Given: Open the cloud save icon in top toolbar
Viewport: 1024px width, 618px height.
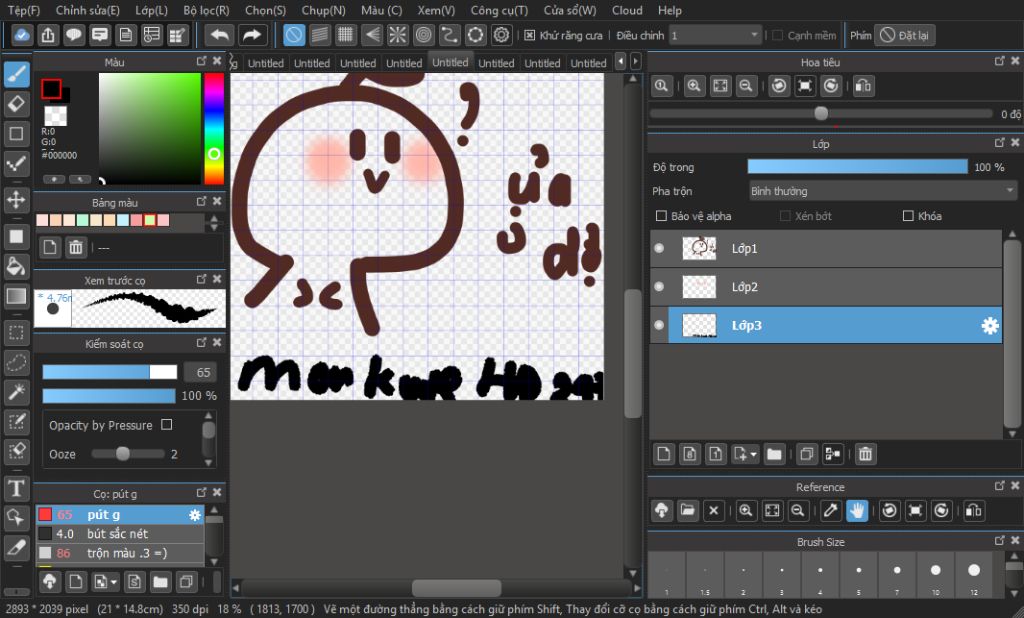Looking at the screenshot, I should click(22, 35).
